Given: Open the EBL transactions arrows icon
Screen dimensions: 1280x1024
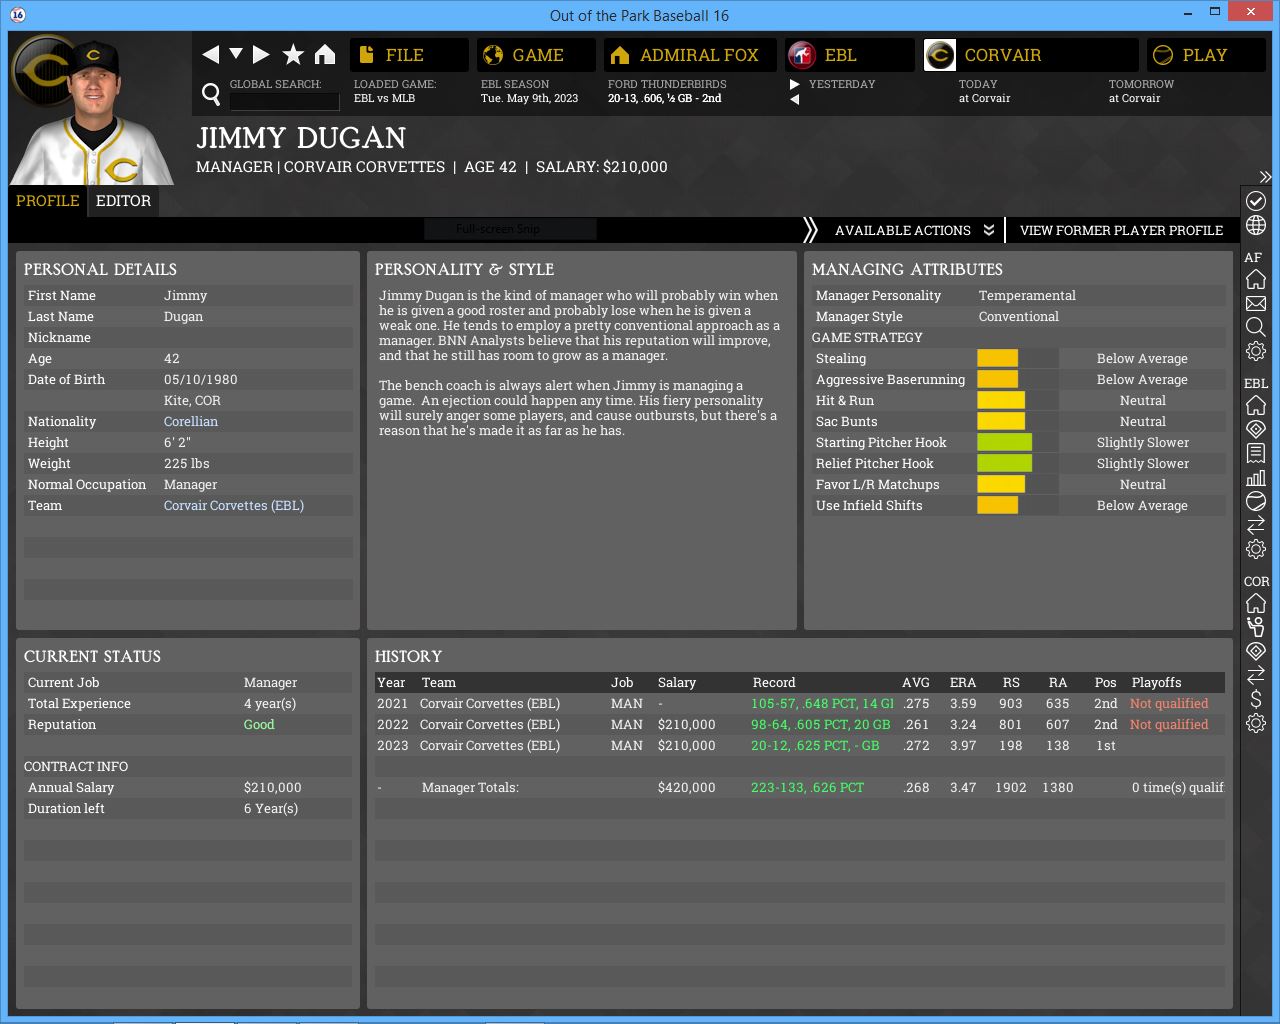Looking at the screenshot, I should (1256, 525).
